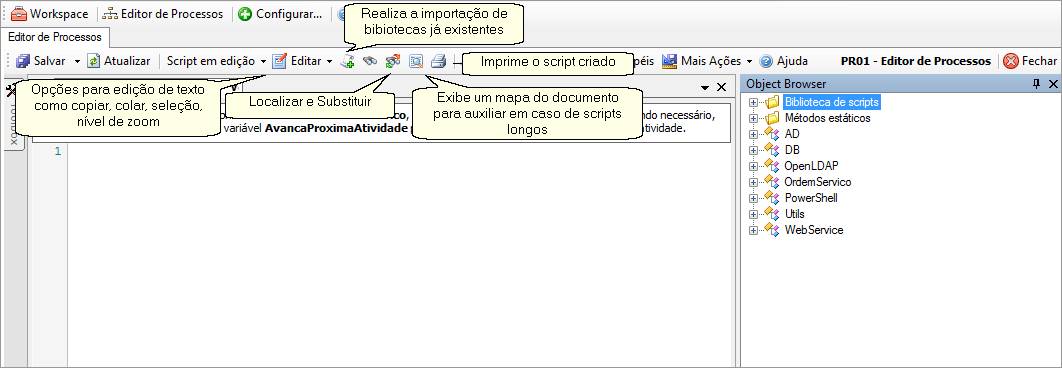Click the Mais Ações chart icon
Screen dimensions: 1062x368
click(669, 61)
